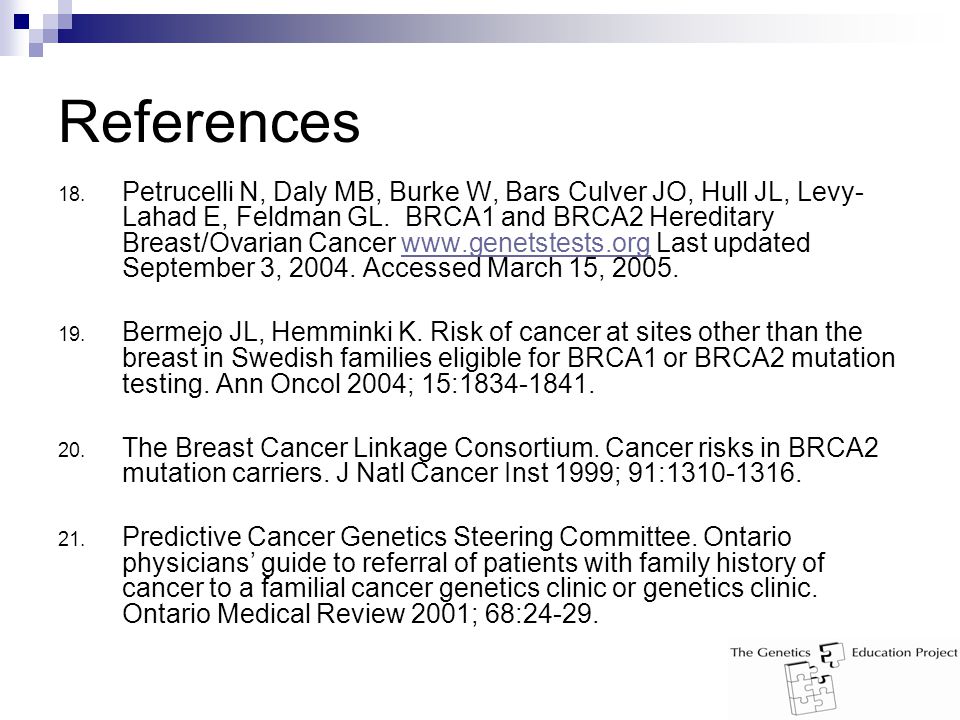Click reference number 20 marker

[x=72, y=451]
